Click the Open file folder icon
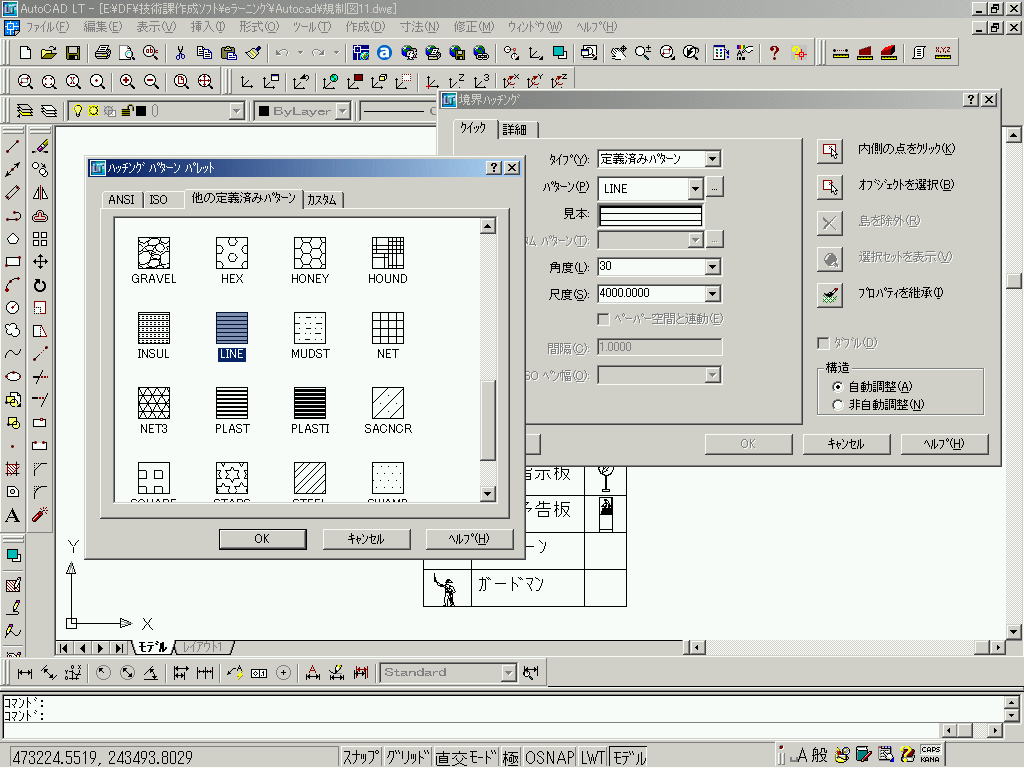 [48, 53]
